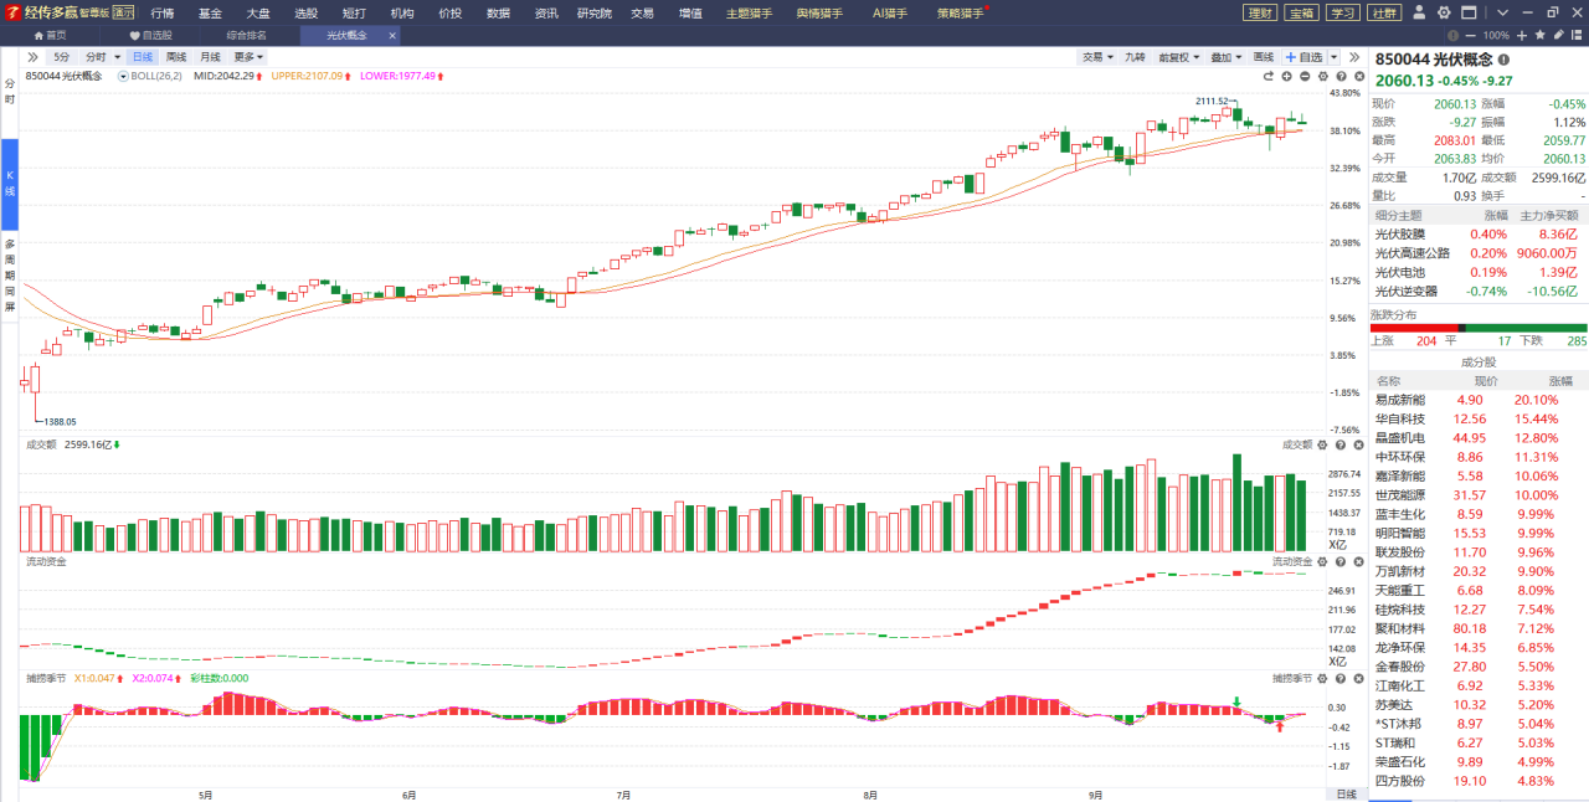Open the 前复权 adjustment dropdown
This screenshot has height=802, width=1589.
(1178, 57)
